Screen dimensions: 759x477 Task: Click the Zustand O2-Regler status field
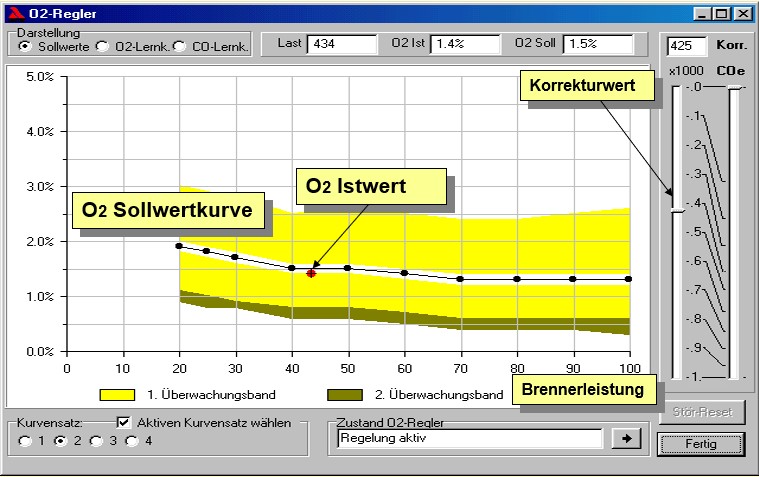pos(468,438)
